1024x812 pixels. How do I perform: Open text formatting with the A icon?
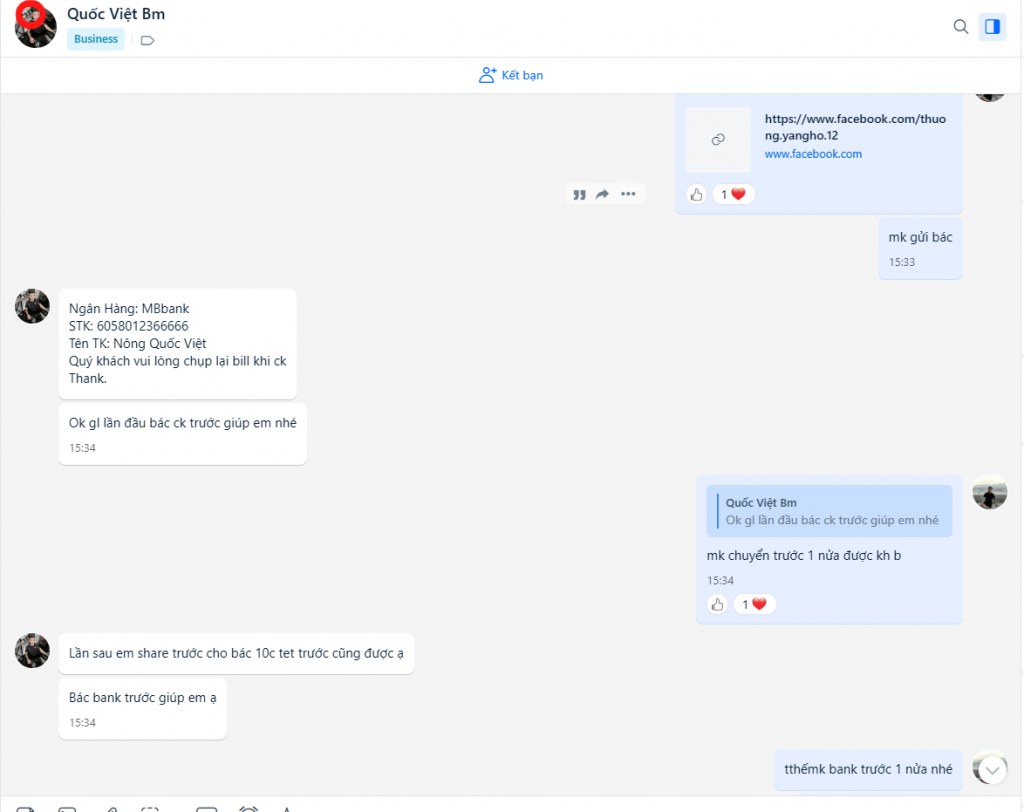tap(287, 808)
